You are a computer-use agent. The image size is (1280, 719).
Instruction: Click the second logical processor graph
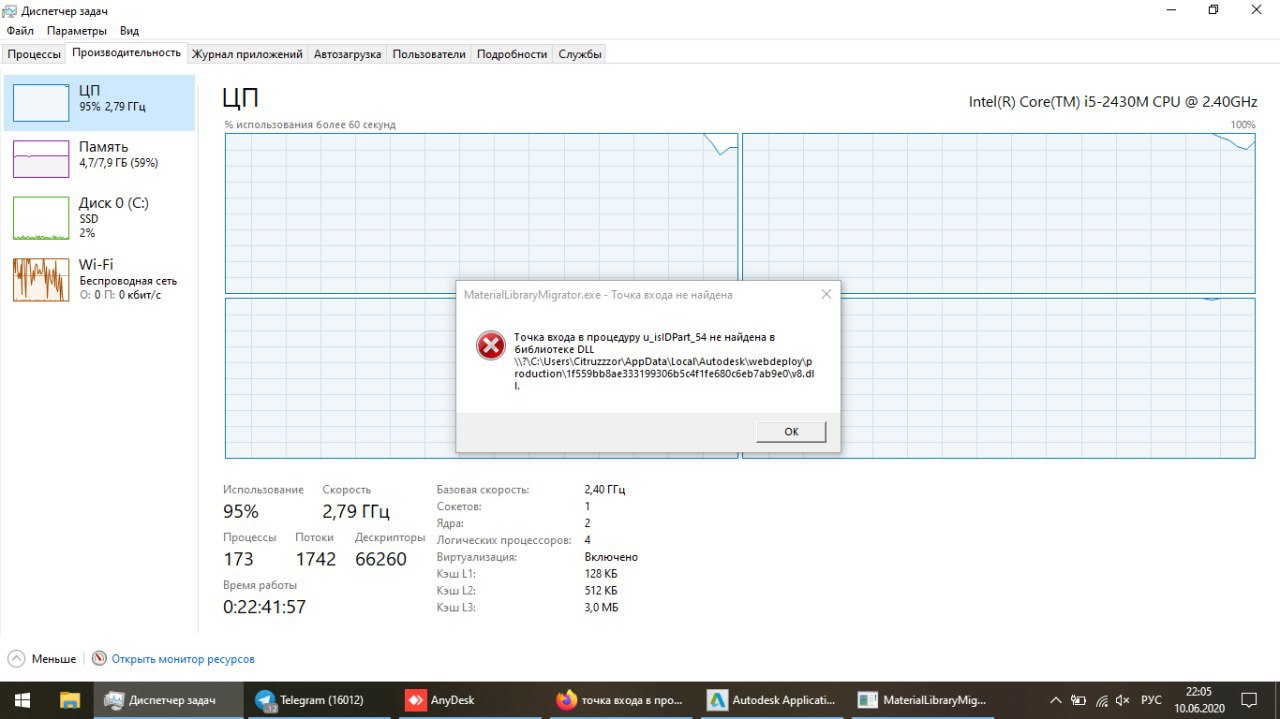pos(998,214)
